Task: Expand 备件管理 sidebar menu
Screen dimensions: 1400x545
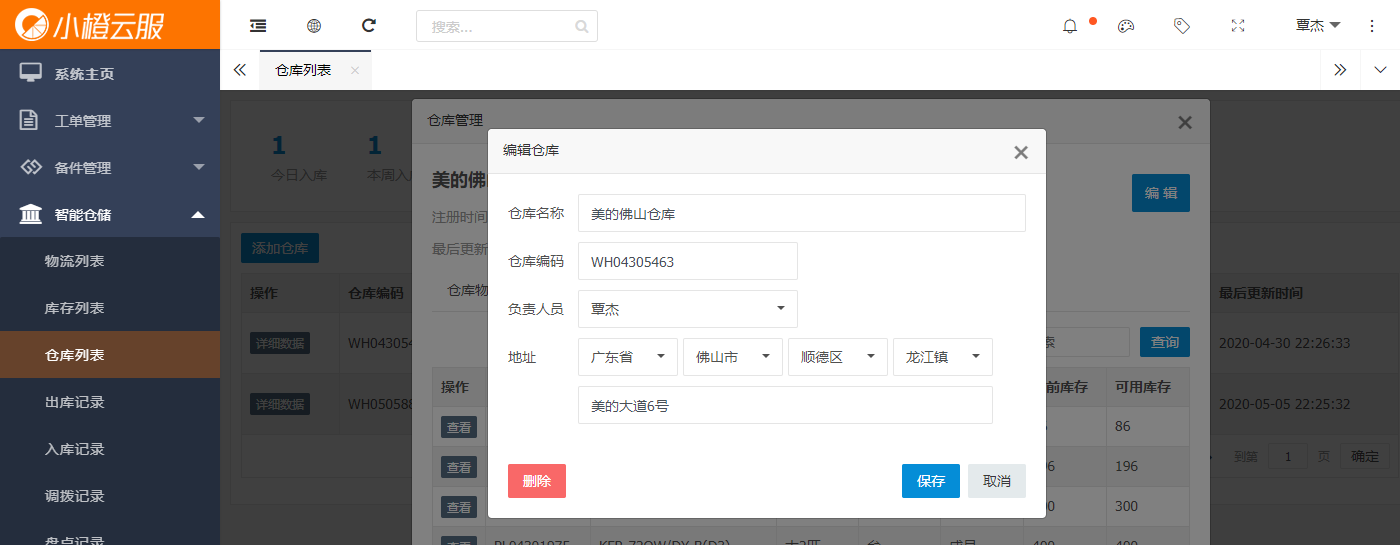Action: pos(110,167)
